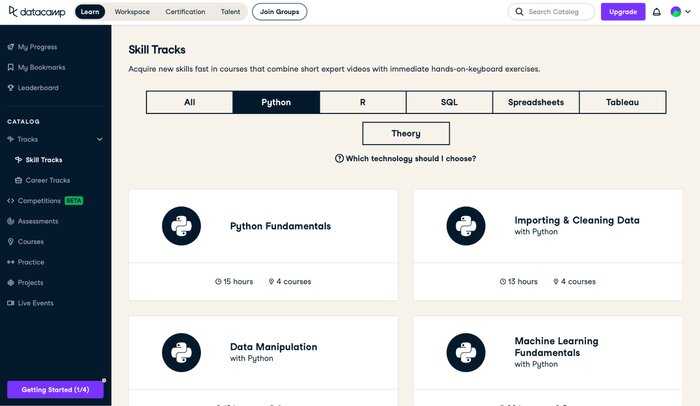
Task: Open Leaderboard in sidebar
Action: click(38, 88)
